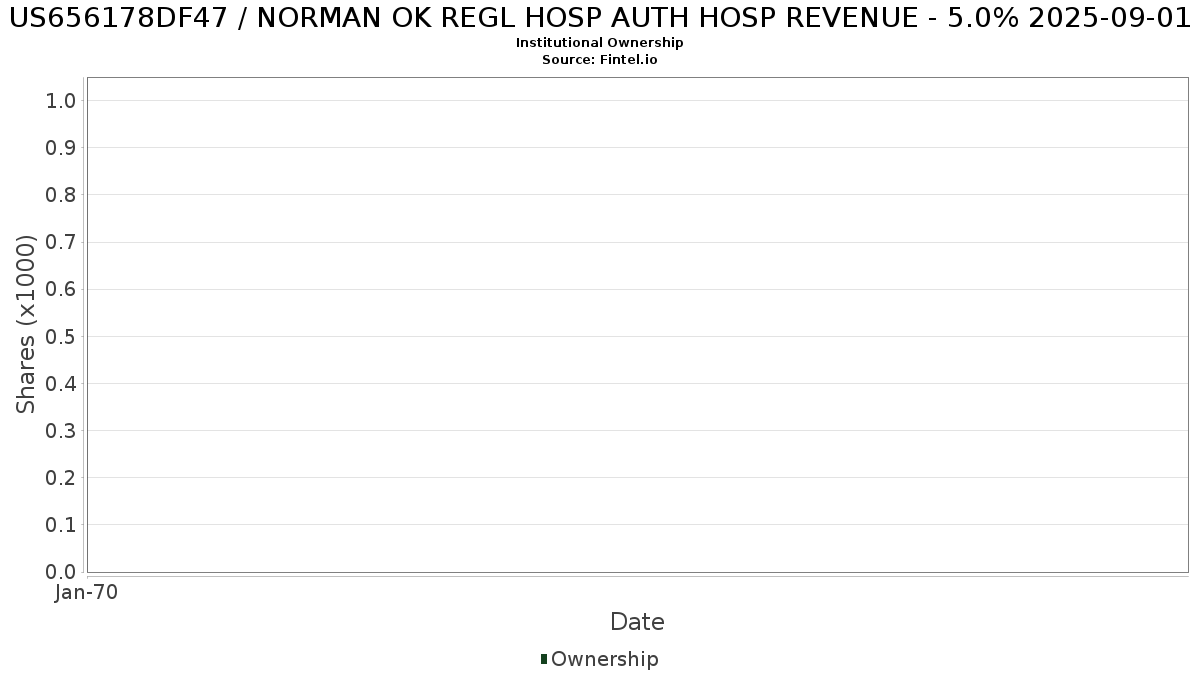Click the green Ownership legend color swatch
The width and height of the screenshot is (1200, 675).
tap(544, 659)
